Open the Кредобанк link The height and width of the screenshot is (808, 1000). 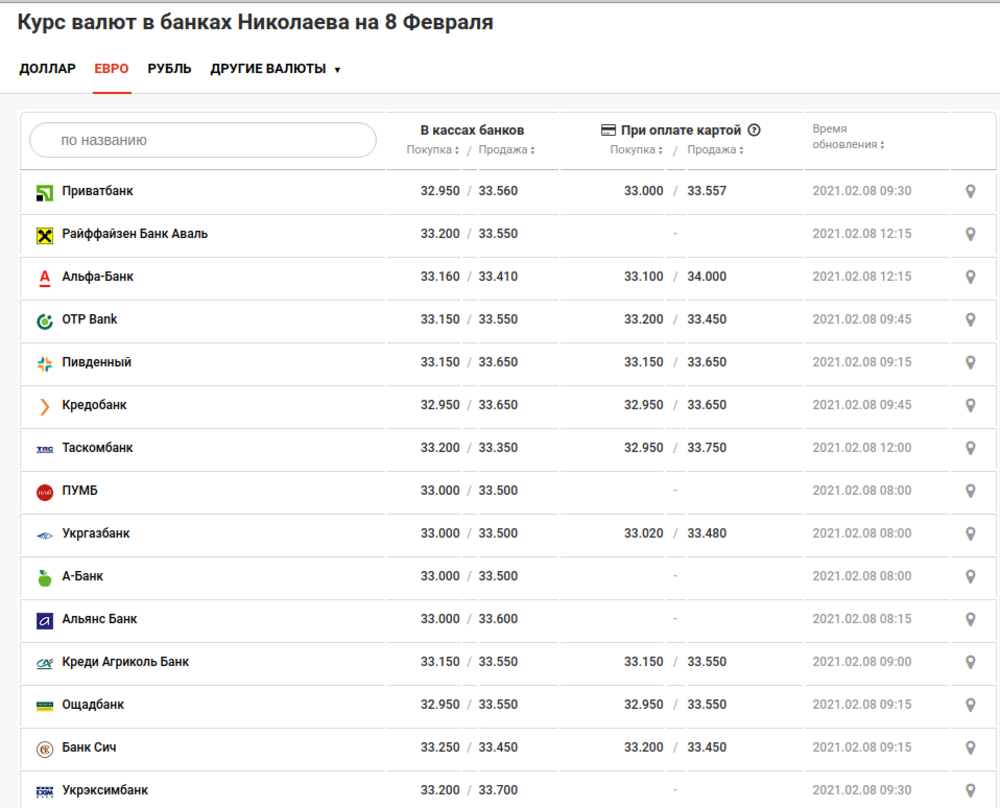tap(94, 405)
